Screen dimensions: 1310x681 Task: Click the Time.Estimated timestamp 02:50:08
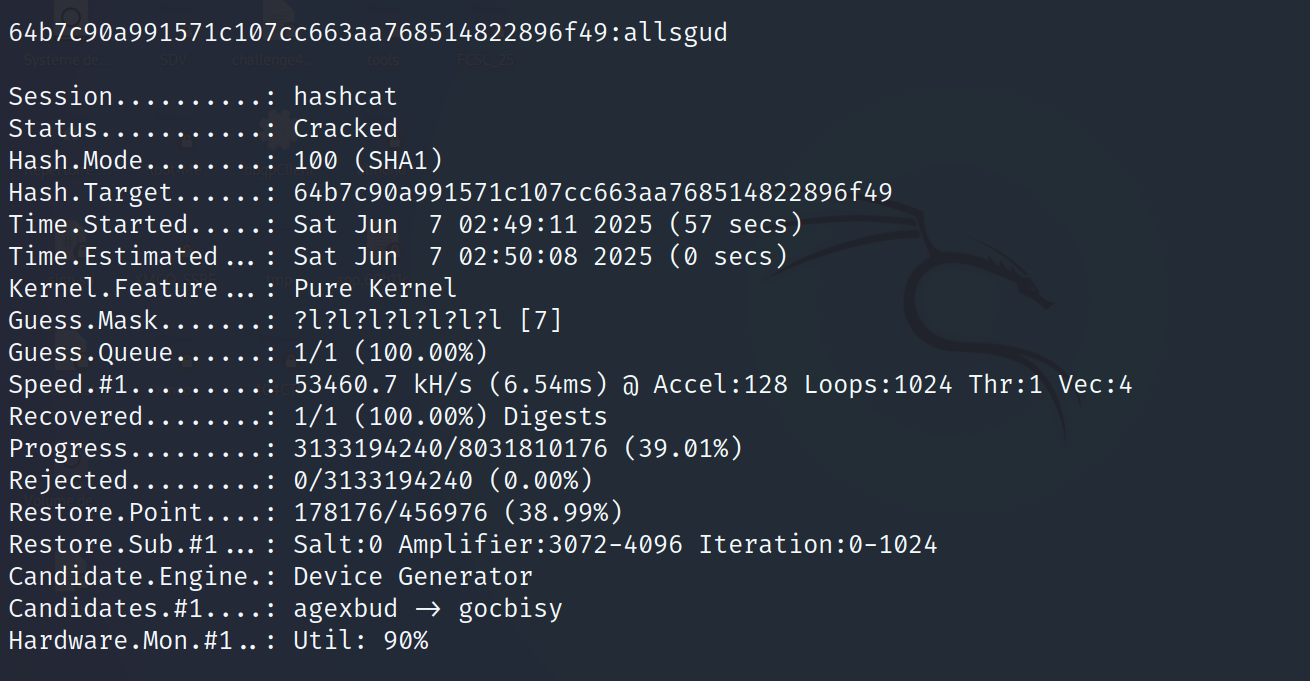click(x=518, y=257)
